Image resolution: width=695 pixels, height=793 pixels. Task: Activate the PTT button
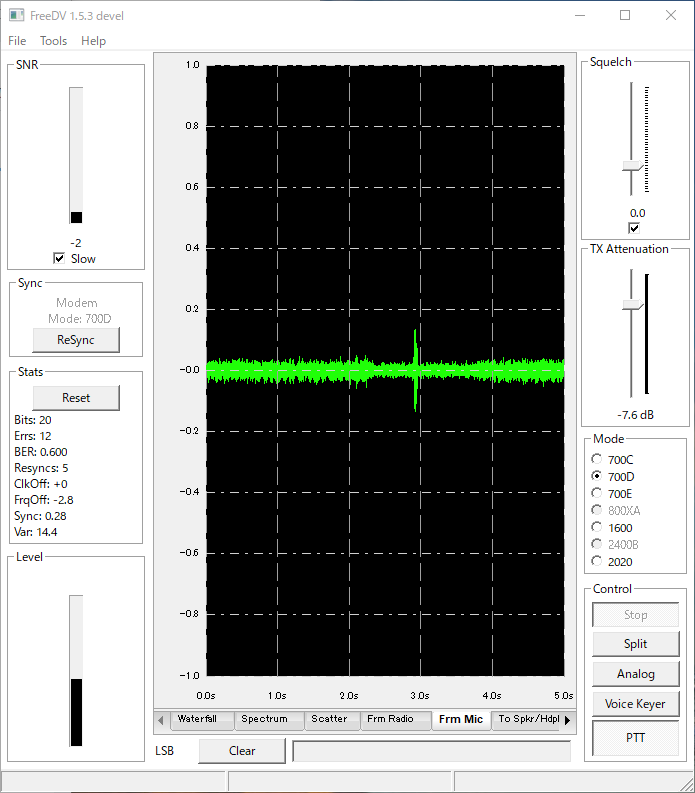[635, 738]
